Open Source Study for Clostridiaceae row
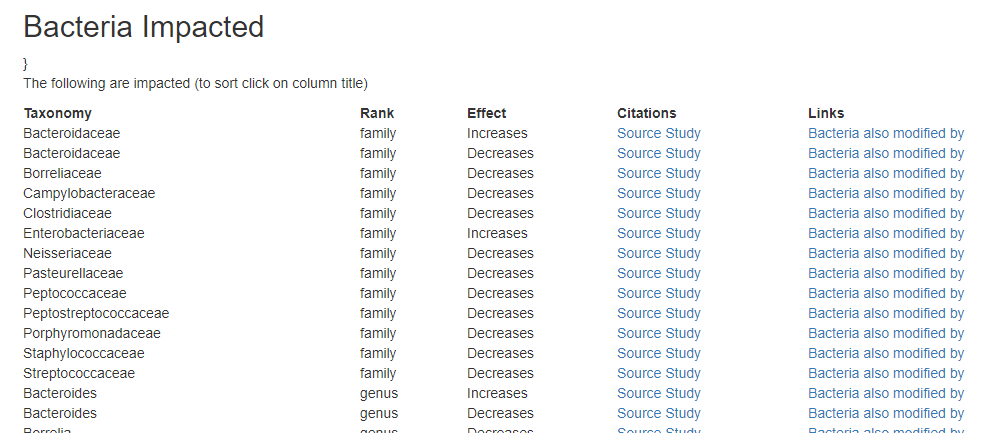Screen dimensions: 981x433 click(x=658, y=213)
